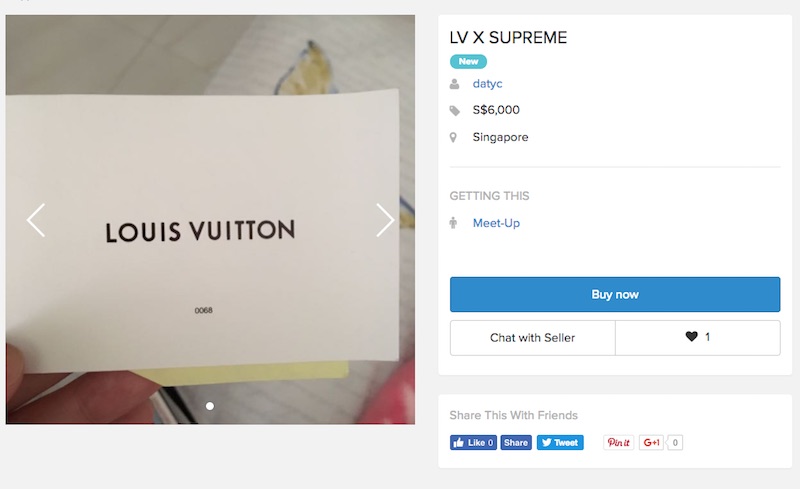
Task: Select the image carousel dot indicator
Action: (210, 406)
